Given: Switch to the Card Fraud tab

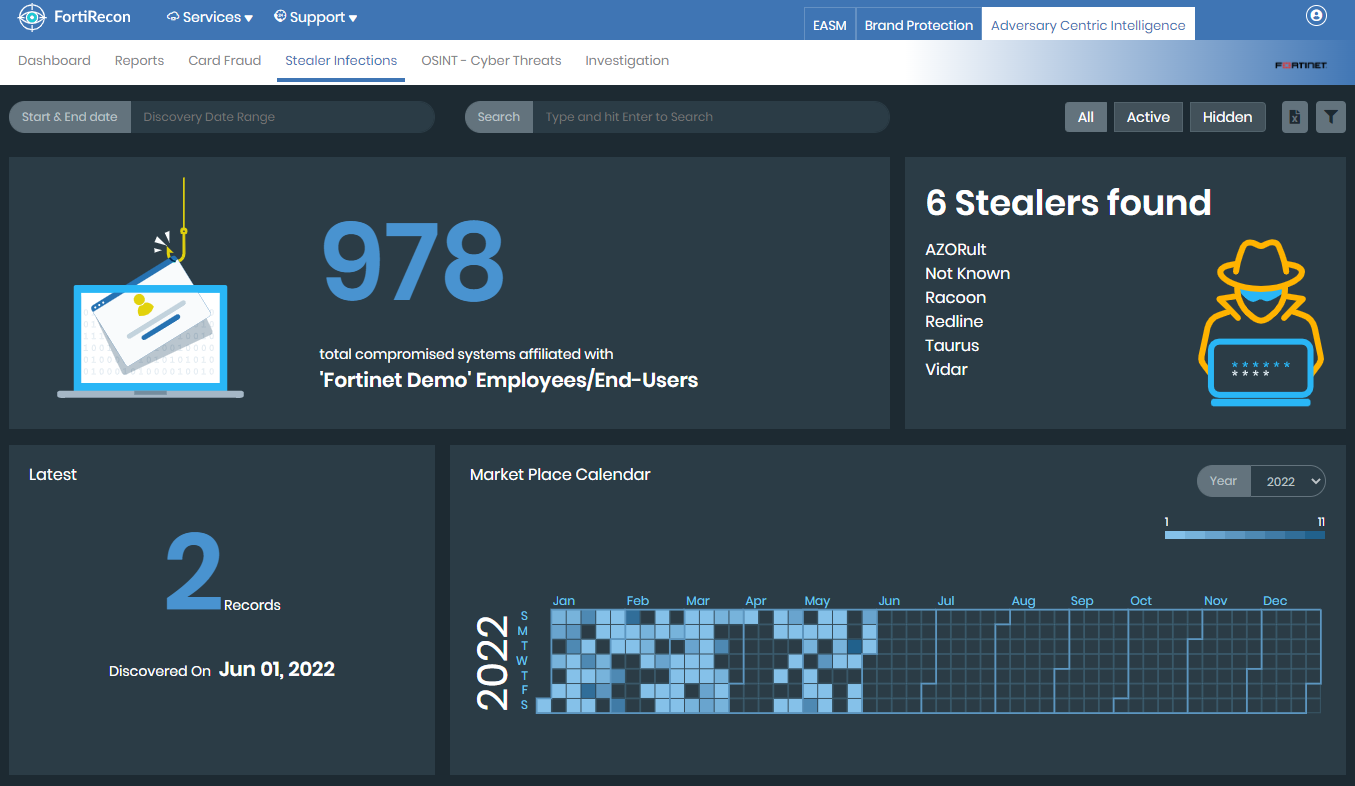Looking at the screenshot, I should pyautogui.click(x=224, y=61).
